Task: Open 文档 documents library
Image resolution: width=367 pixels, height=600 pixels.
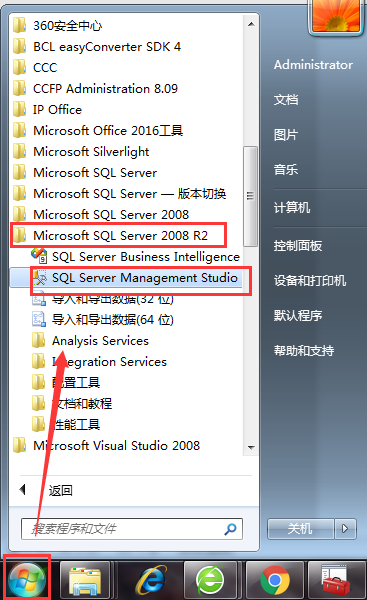Action: 286,100
